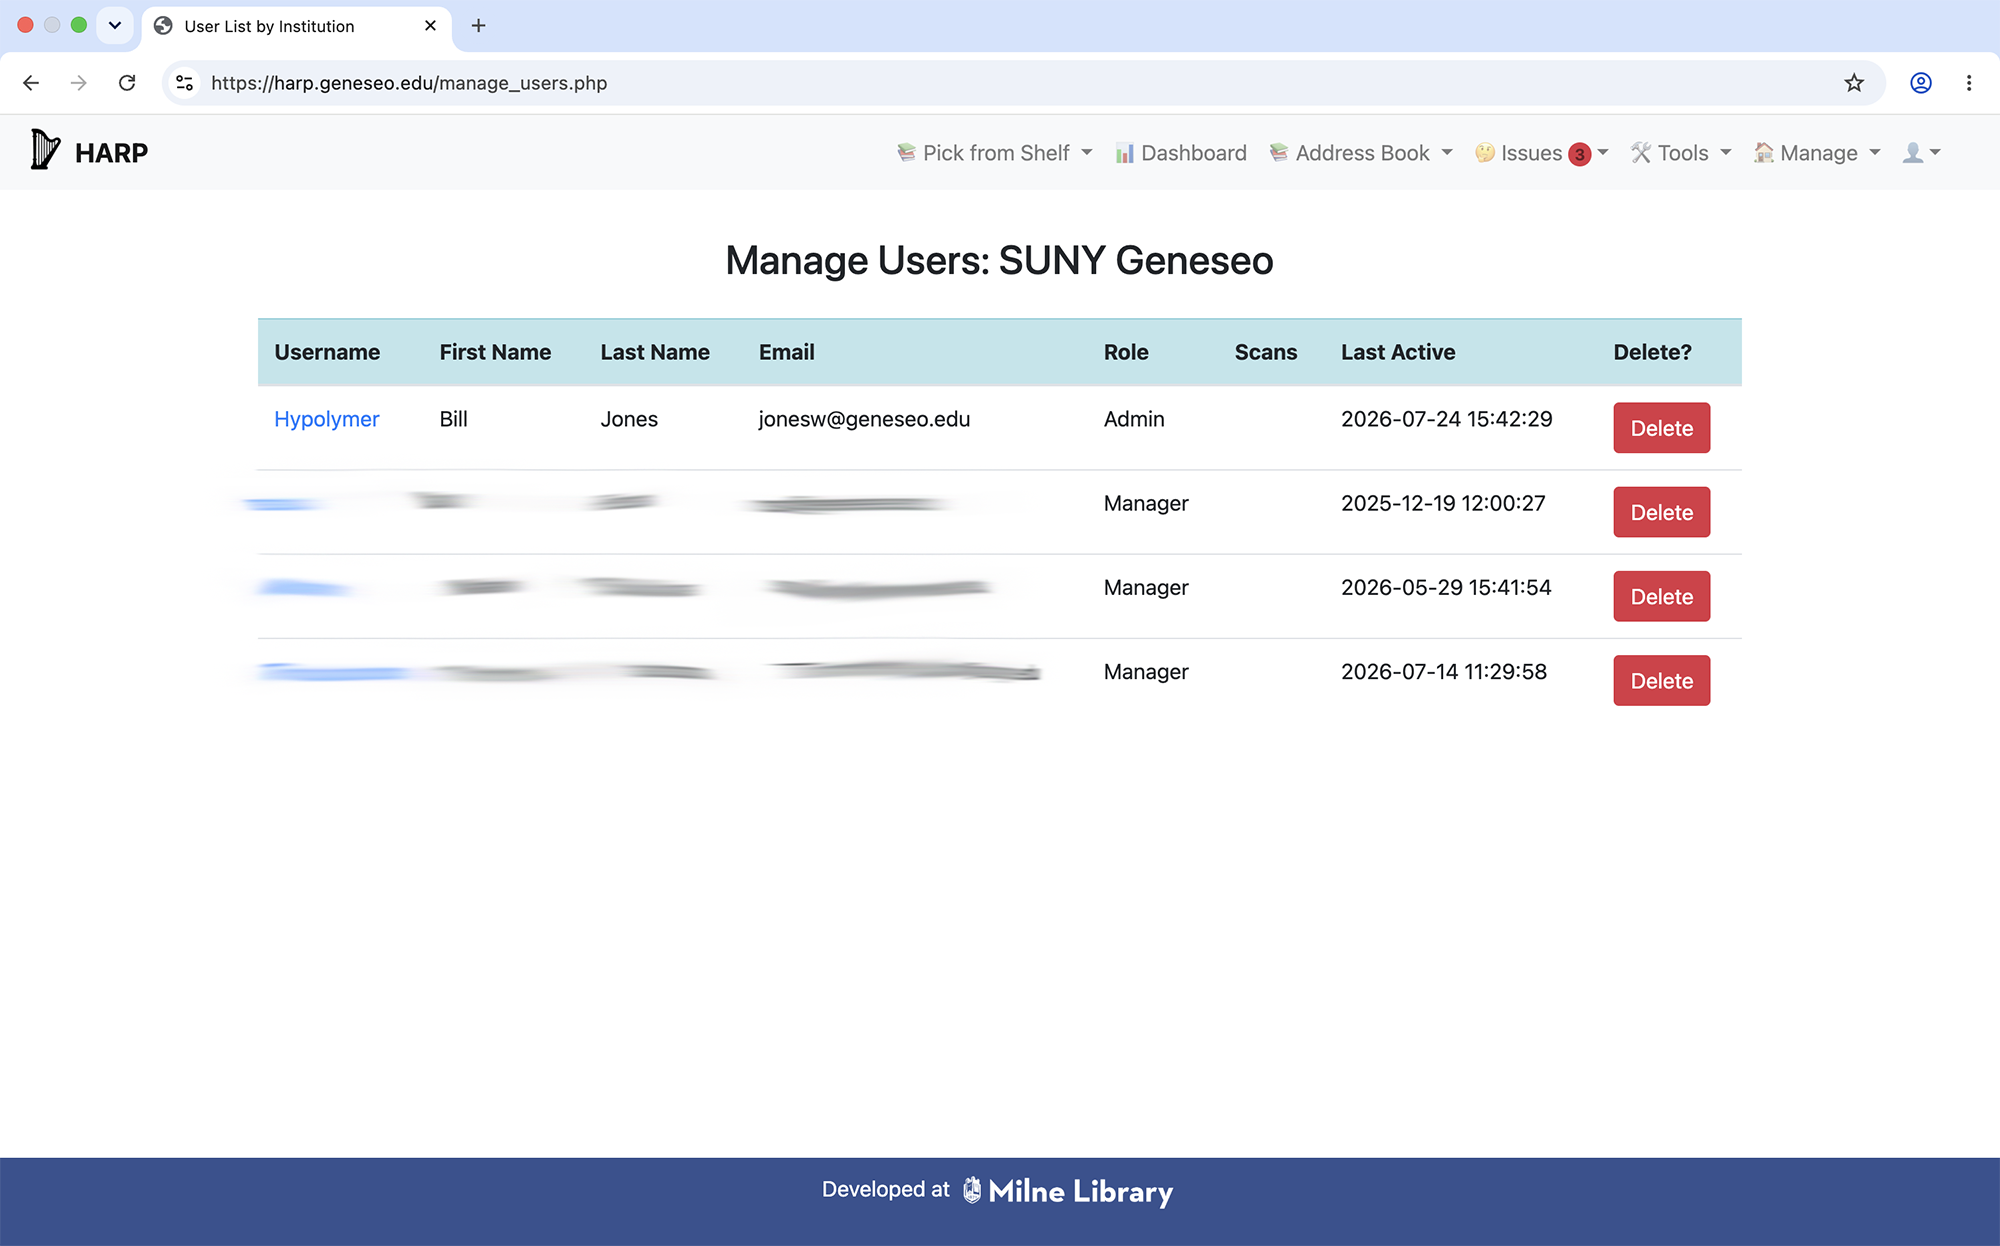The image size is (2000, 1246).
Task: Open the Chrome profile menu
Action: pos(1921,83)
